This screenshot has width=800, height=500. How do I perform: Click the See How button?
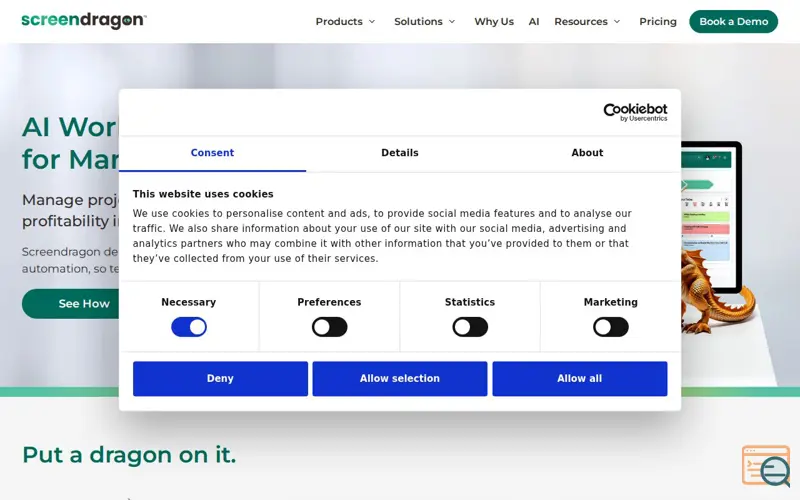tap(71, 304)
